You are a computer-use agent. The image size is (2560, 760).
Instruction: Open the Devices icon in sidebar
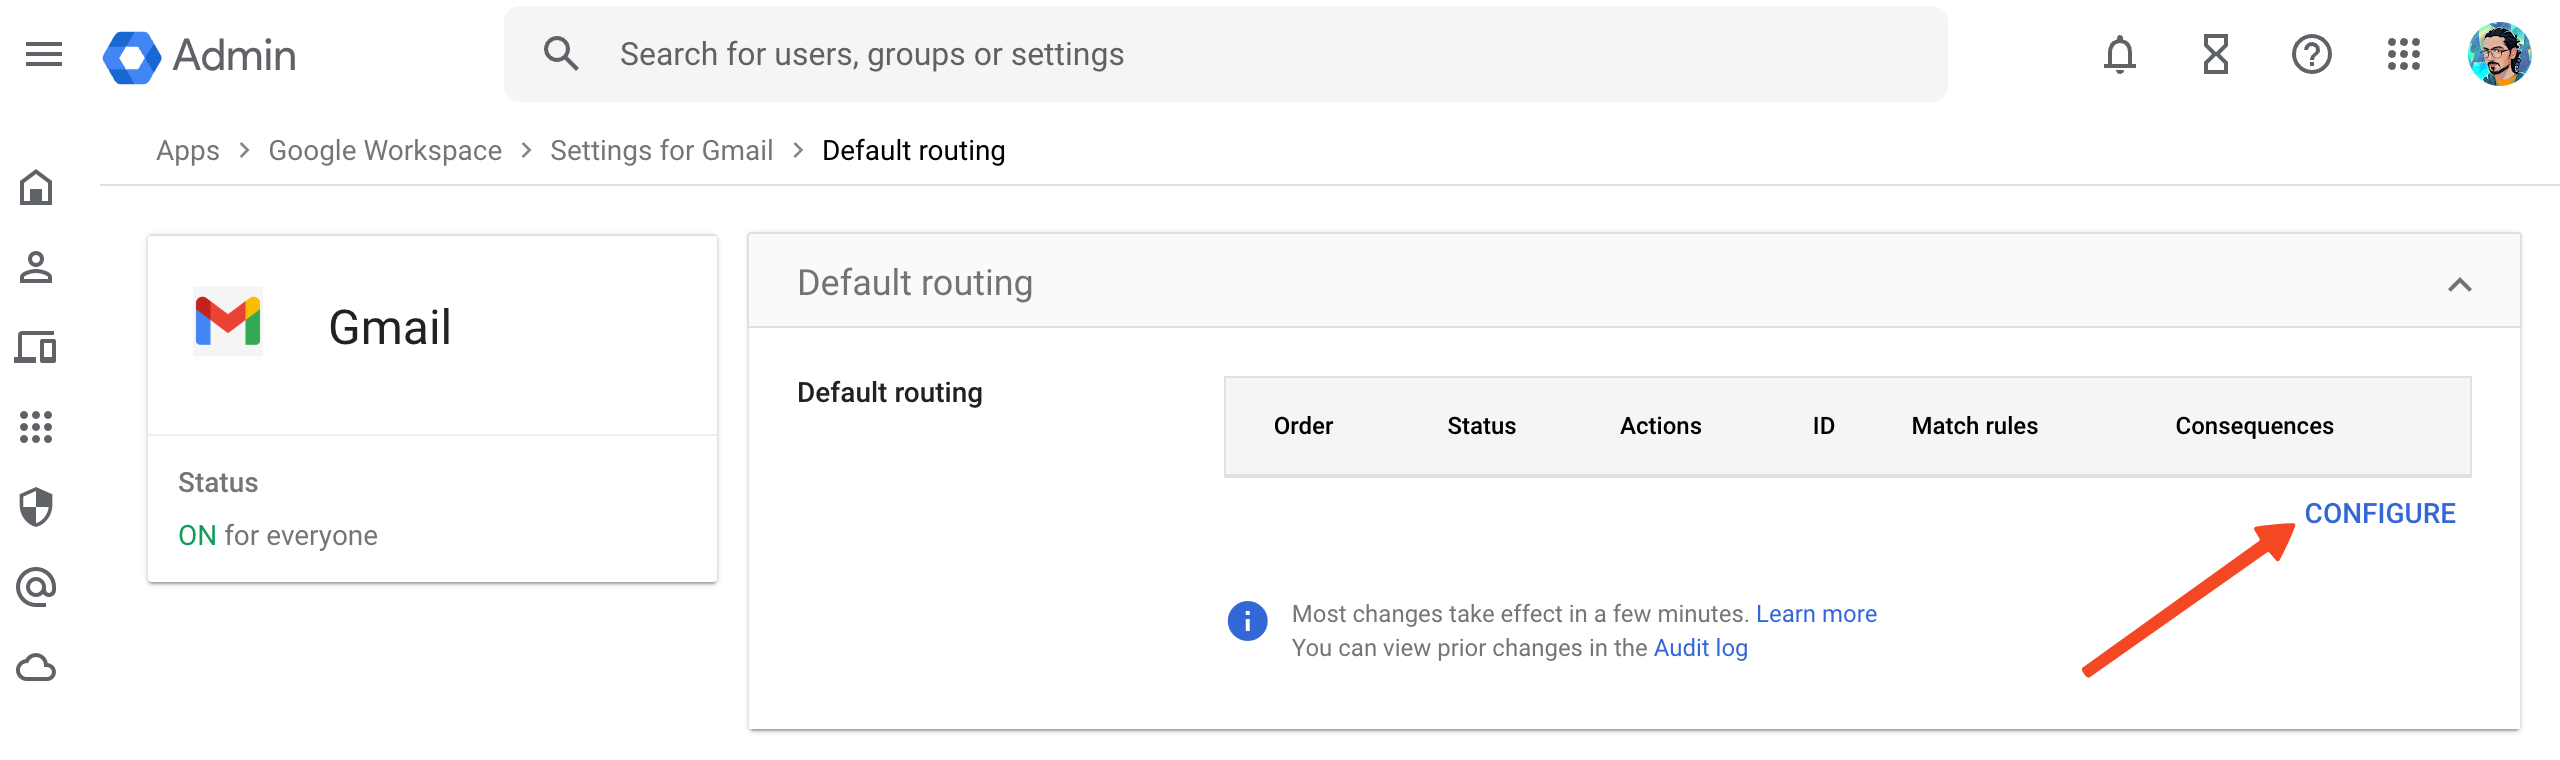click(36, 348)
